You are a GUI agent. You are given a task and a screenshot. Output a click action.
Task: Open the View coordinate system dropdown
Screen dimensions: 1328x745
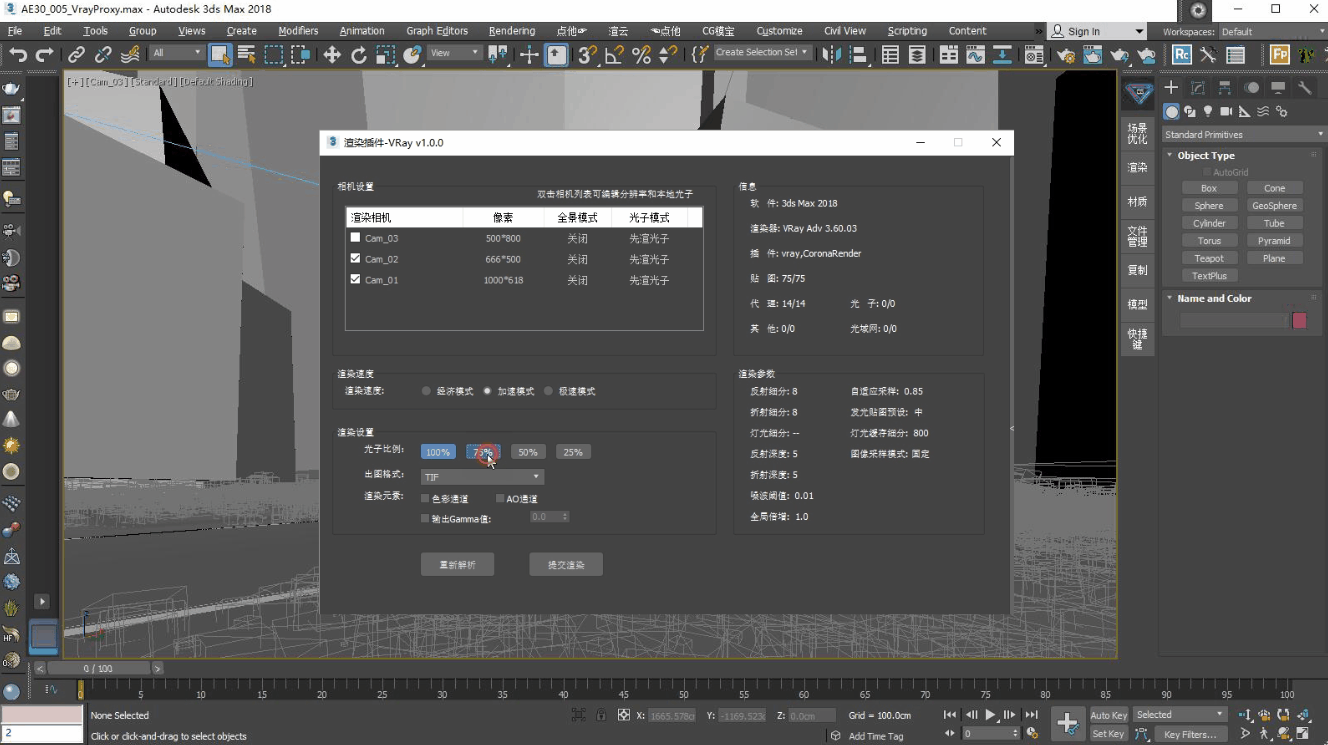pyautogui.click(x=454, y=53)
